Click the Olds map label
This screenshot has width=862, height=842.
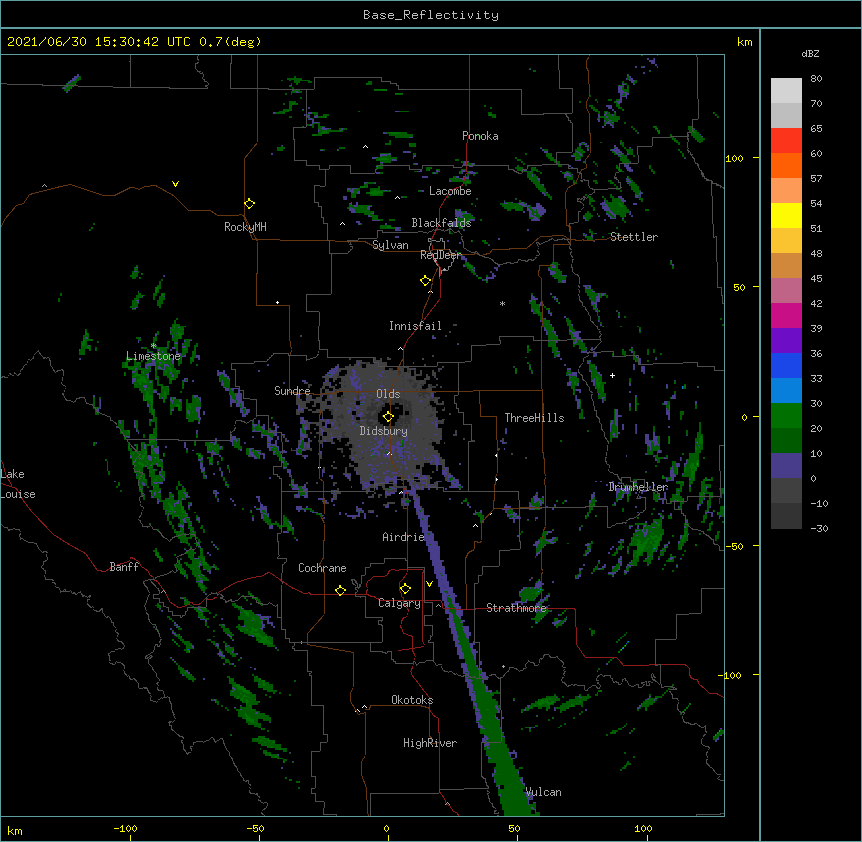click(388, 394)
